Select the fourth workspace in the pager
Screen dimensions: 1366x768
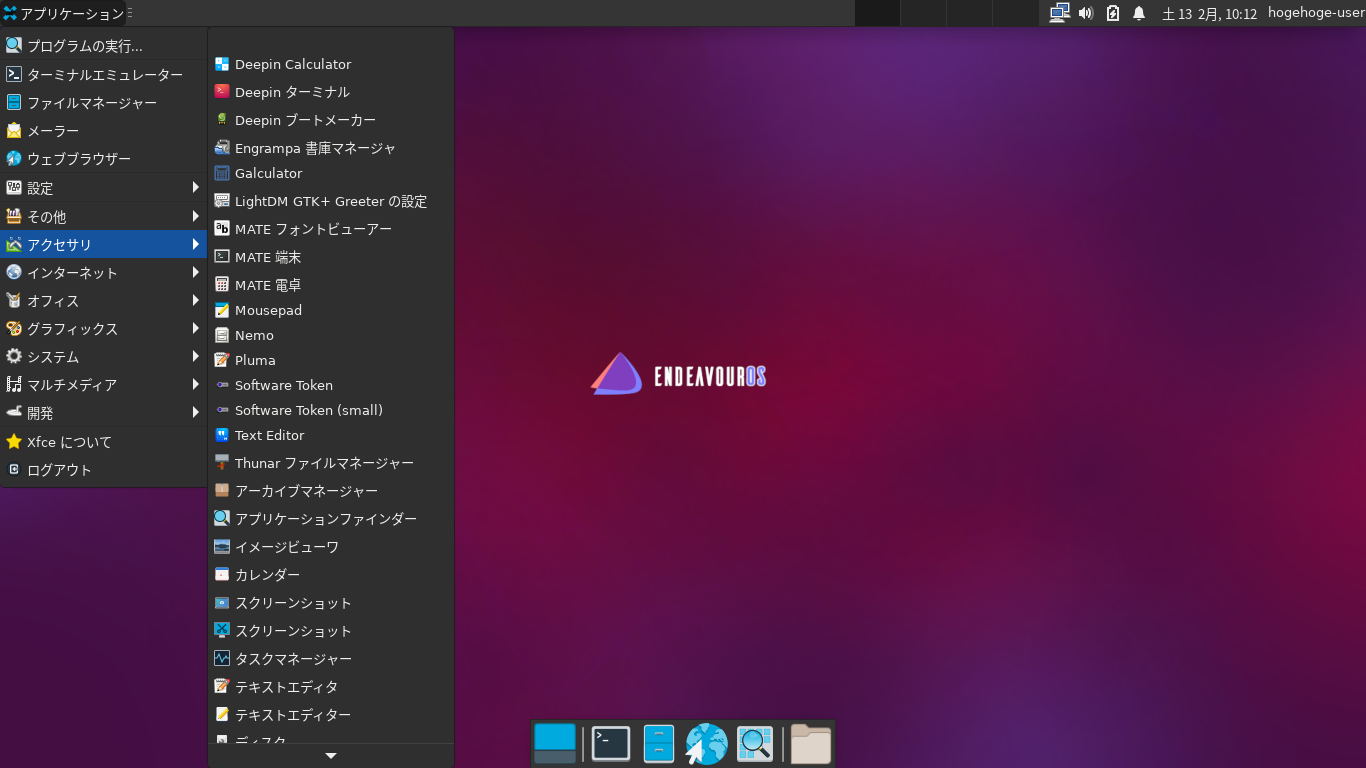pyautogui.click(x=1015, y=13)
